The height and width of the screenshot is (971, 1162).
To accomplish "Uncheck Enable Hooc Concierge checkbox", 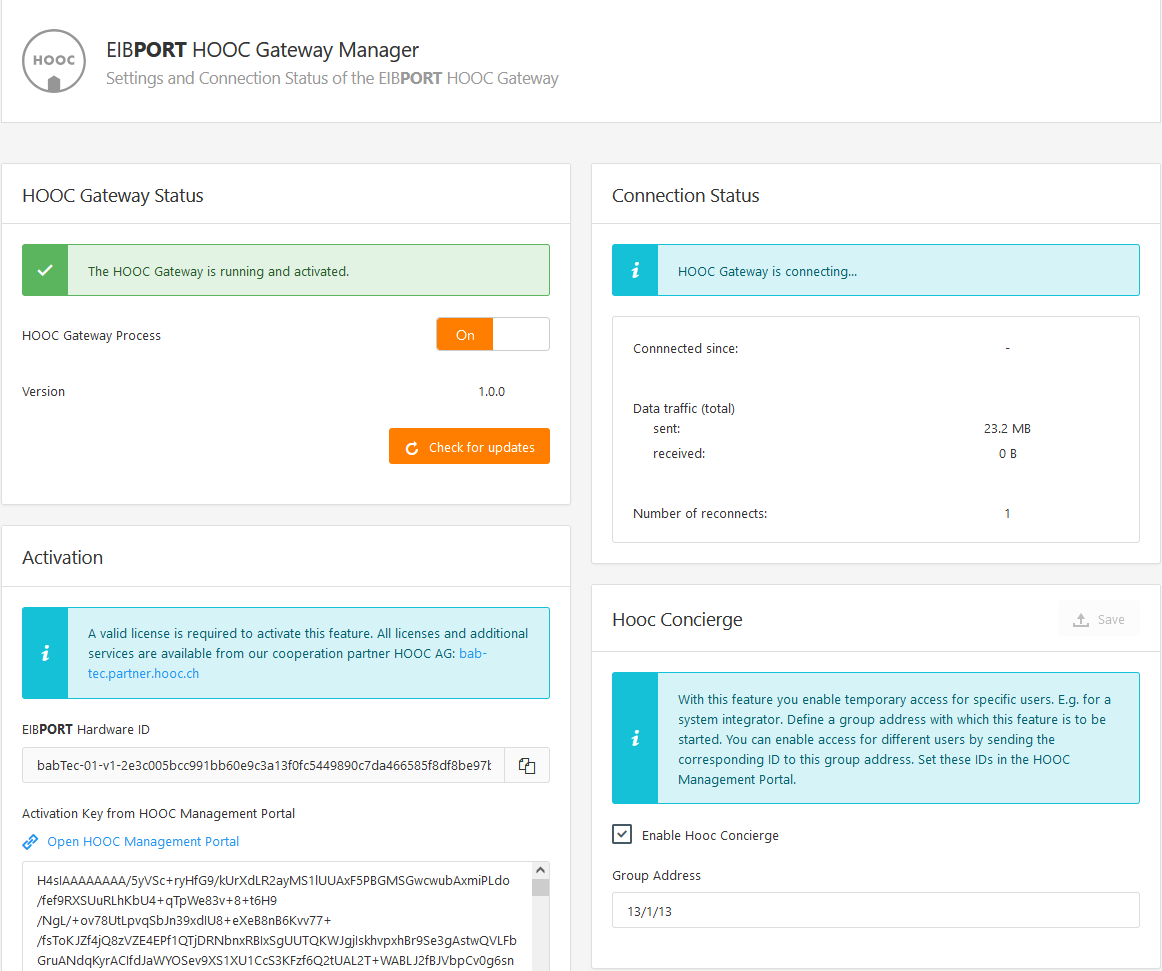I will 622,835.
